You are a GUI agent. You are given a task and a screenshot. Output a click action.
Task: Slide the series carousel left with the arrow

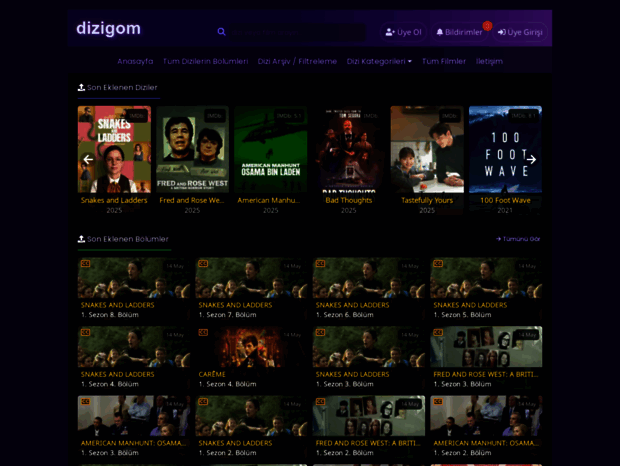pyautogui.click(x=88, y=159)
